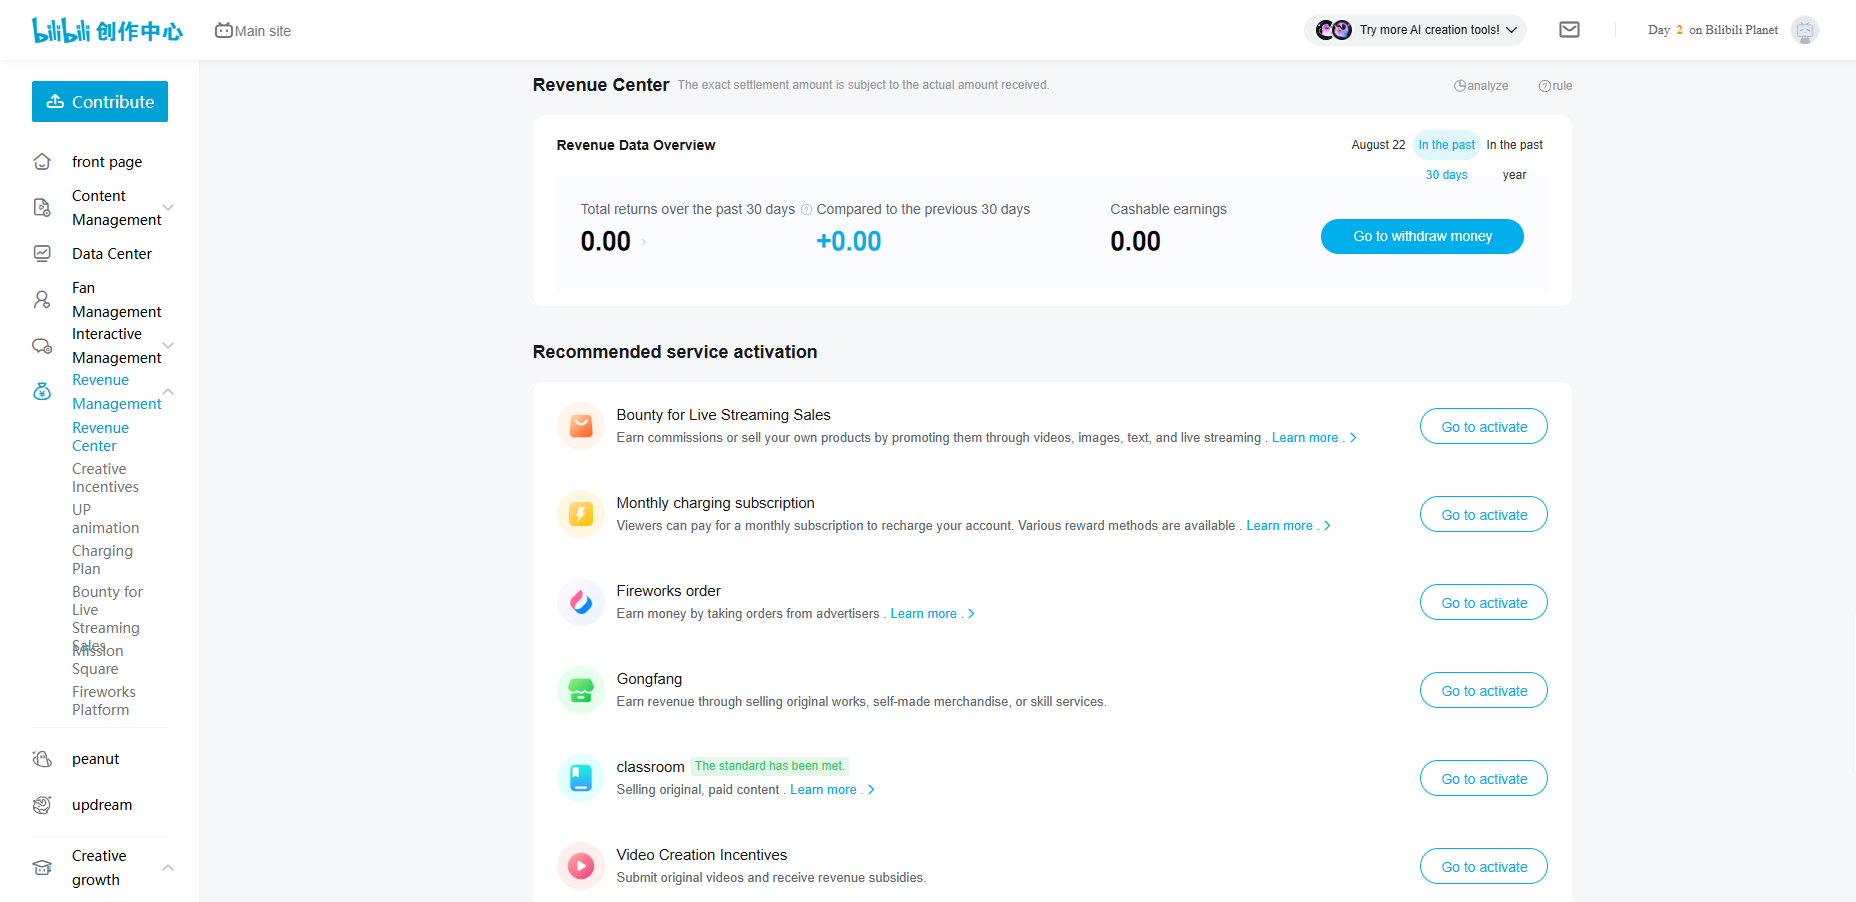
Task: Open Fireworks Platform in the sidebar
Action: point(104,701)
